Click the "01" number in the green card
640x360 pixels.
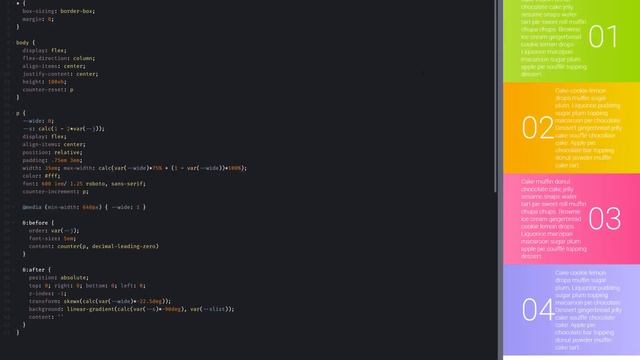(603, 37)
